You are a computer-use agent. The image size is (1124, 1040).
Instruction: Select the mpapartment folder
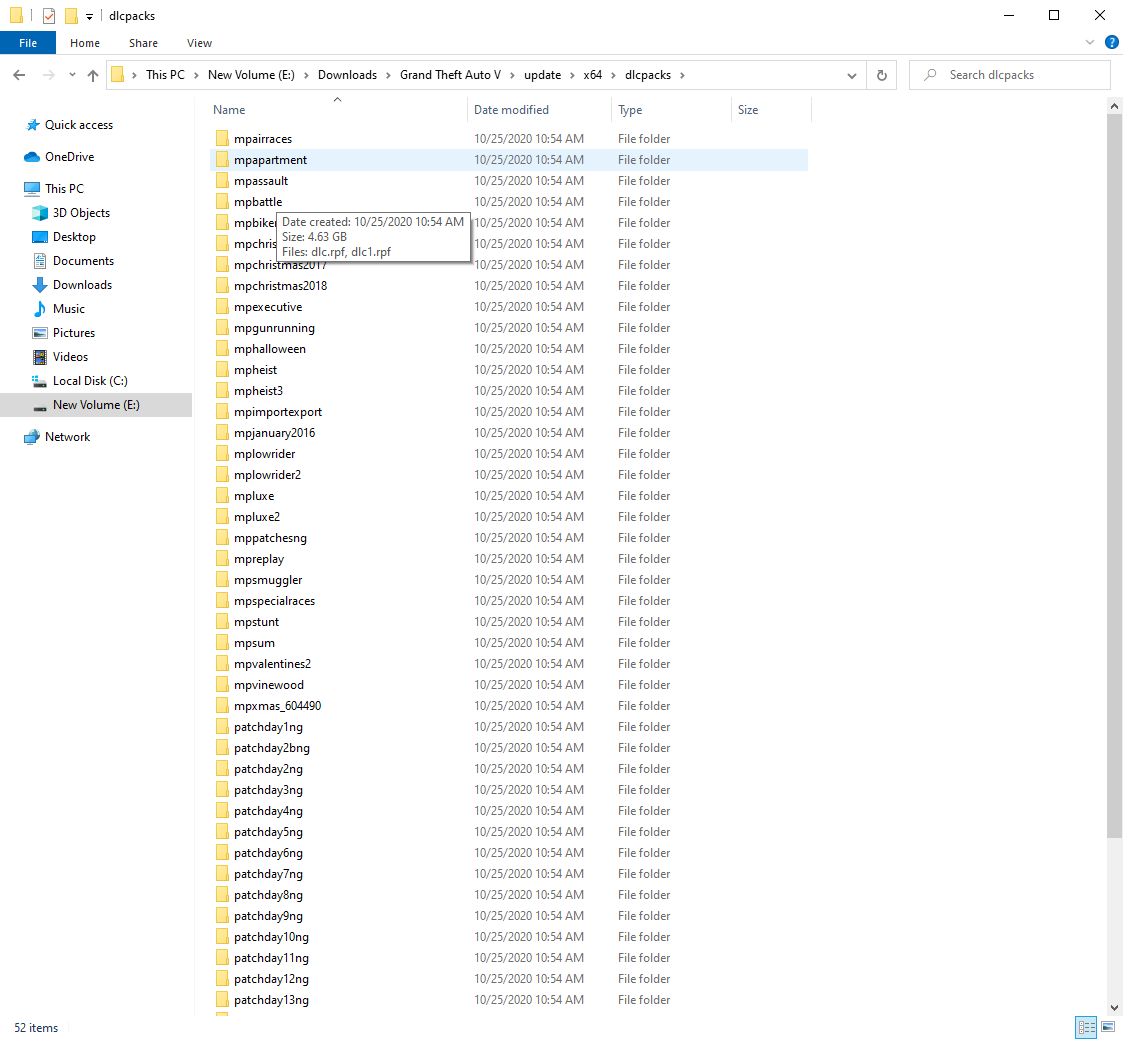(509, 160)
